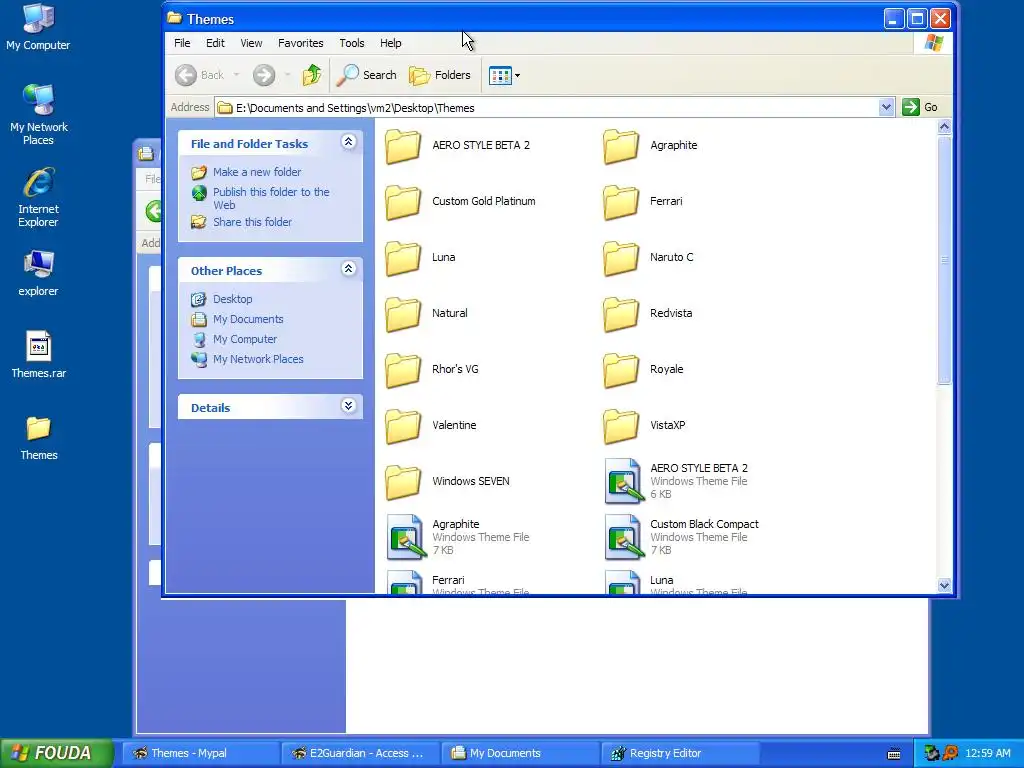
Task: Click the Forward arrow toolbar button
Action: coord(264,75)
